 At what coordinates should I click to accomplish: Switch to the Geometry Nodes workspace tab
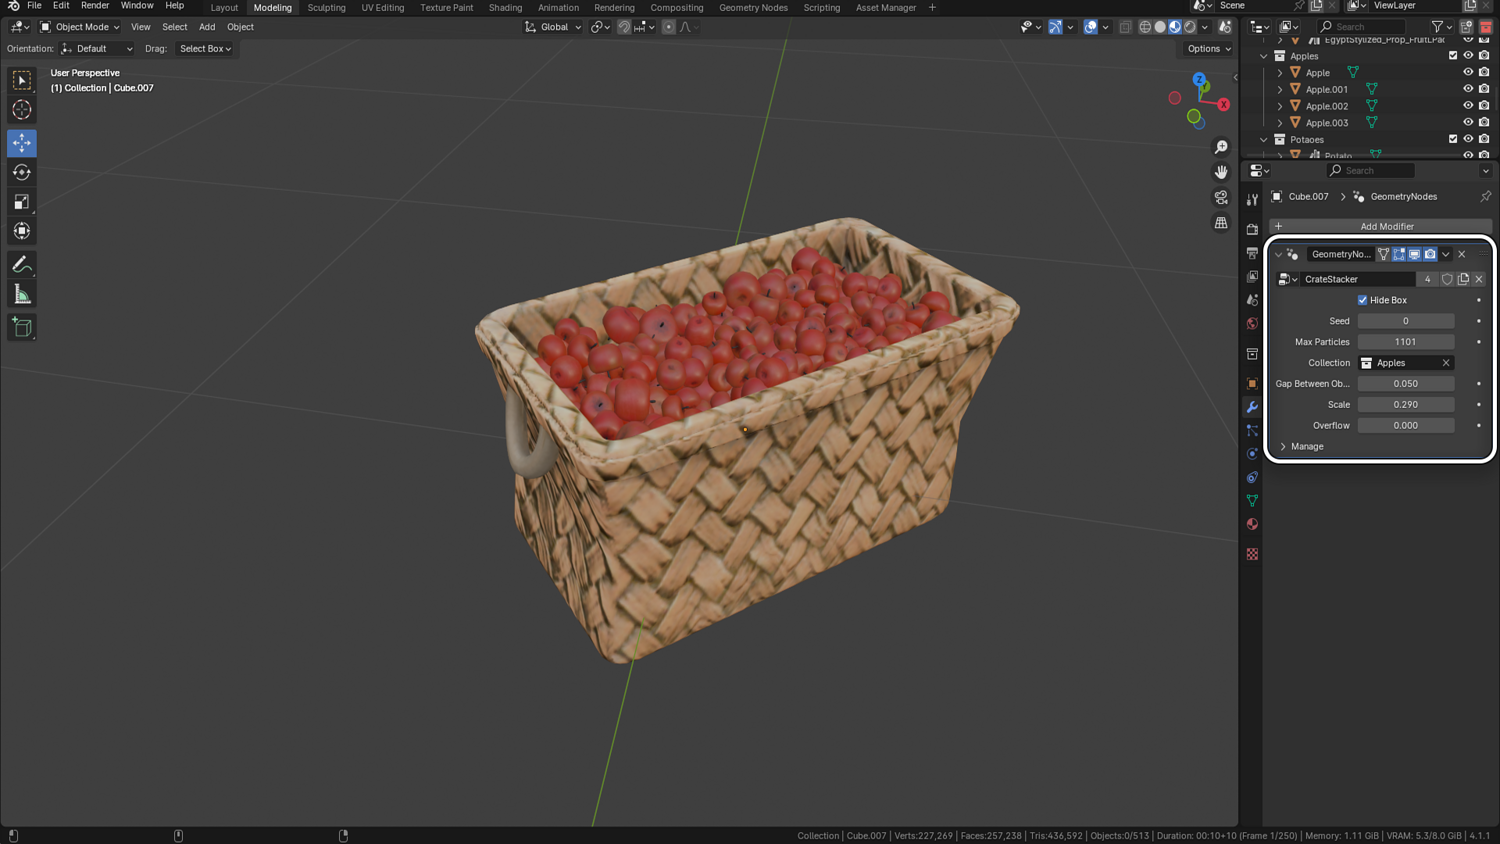tap(753, 7)
